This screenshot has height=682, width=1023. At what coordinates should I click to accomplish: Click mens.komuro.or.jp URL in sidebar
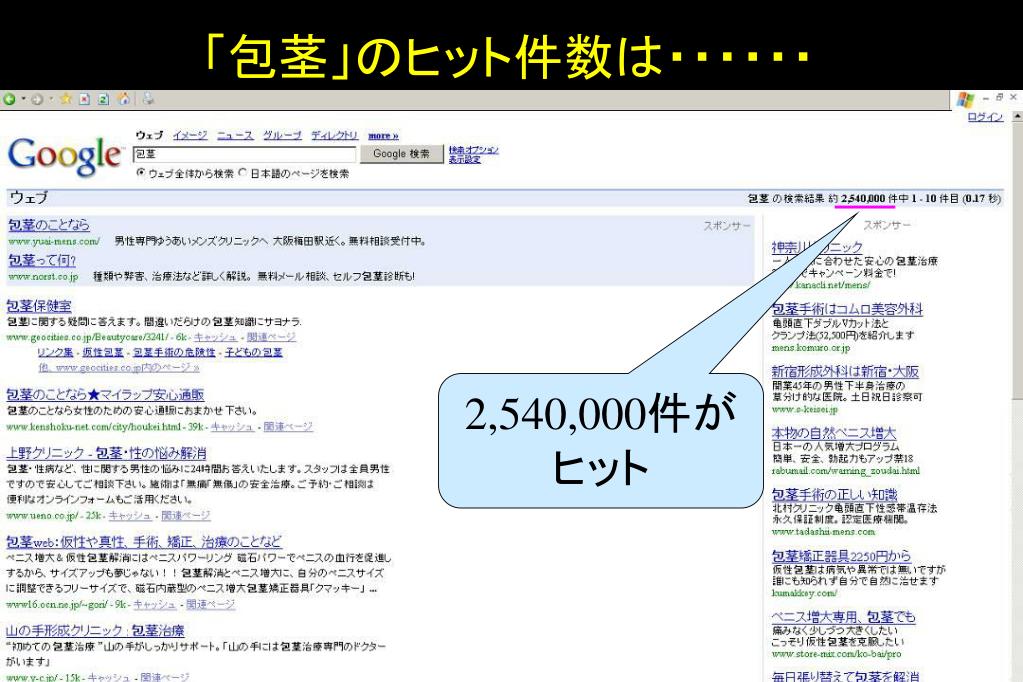[x=811, y=348]
